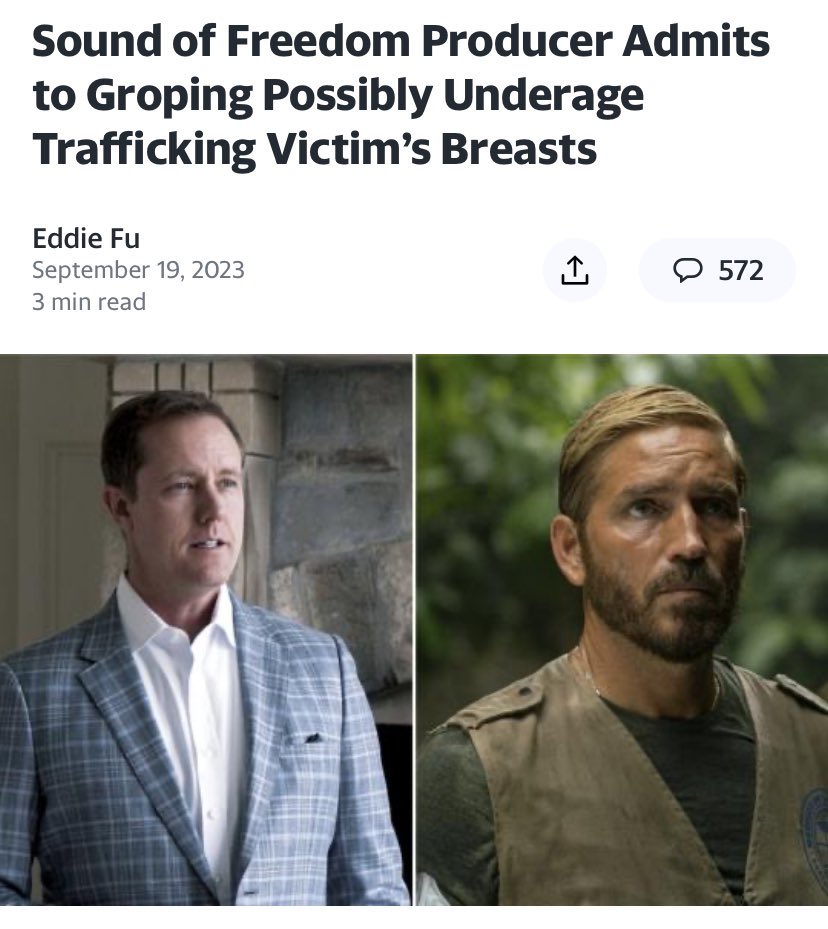The width and height of the screenshot is (828, 929).
Task: Tap the pocket square on plaid blazer
Action: [x=303, y=739]
